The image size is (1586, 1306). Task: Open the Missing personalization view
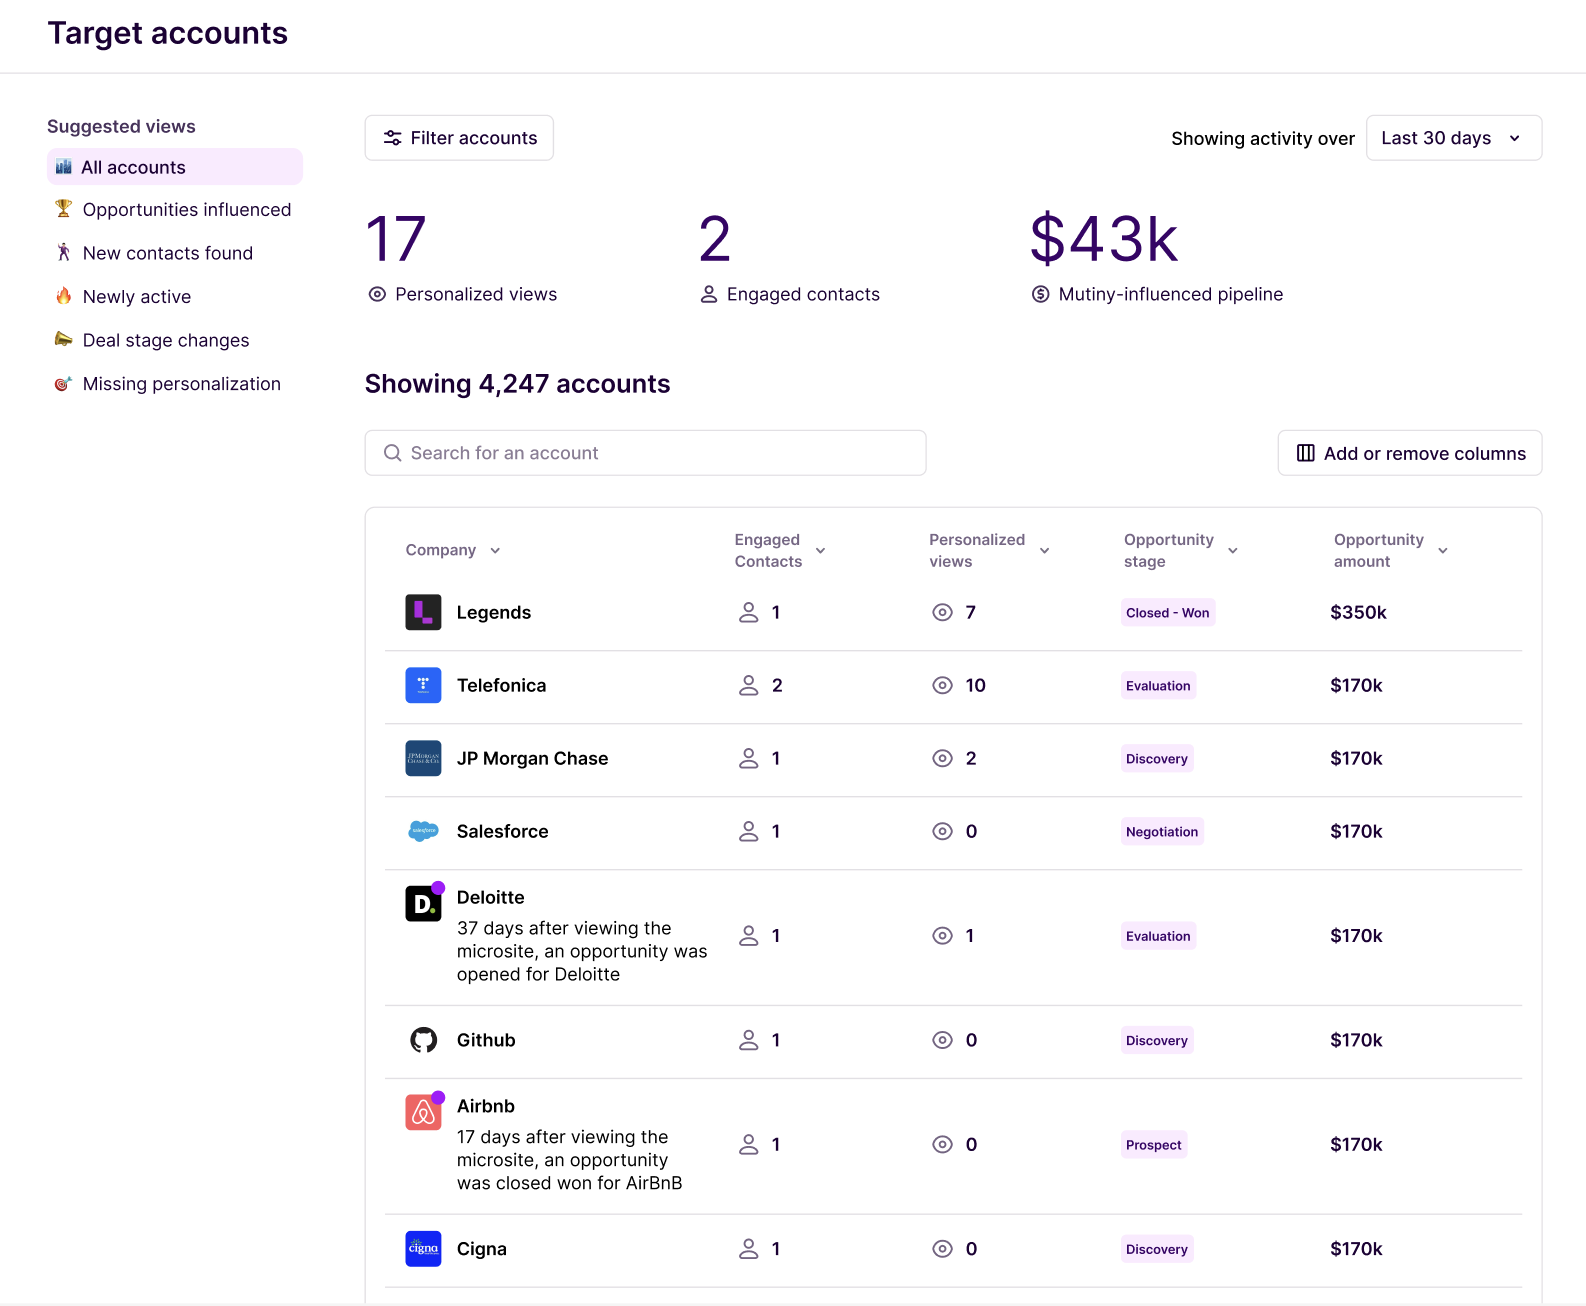tap(181, 384)
